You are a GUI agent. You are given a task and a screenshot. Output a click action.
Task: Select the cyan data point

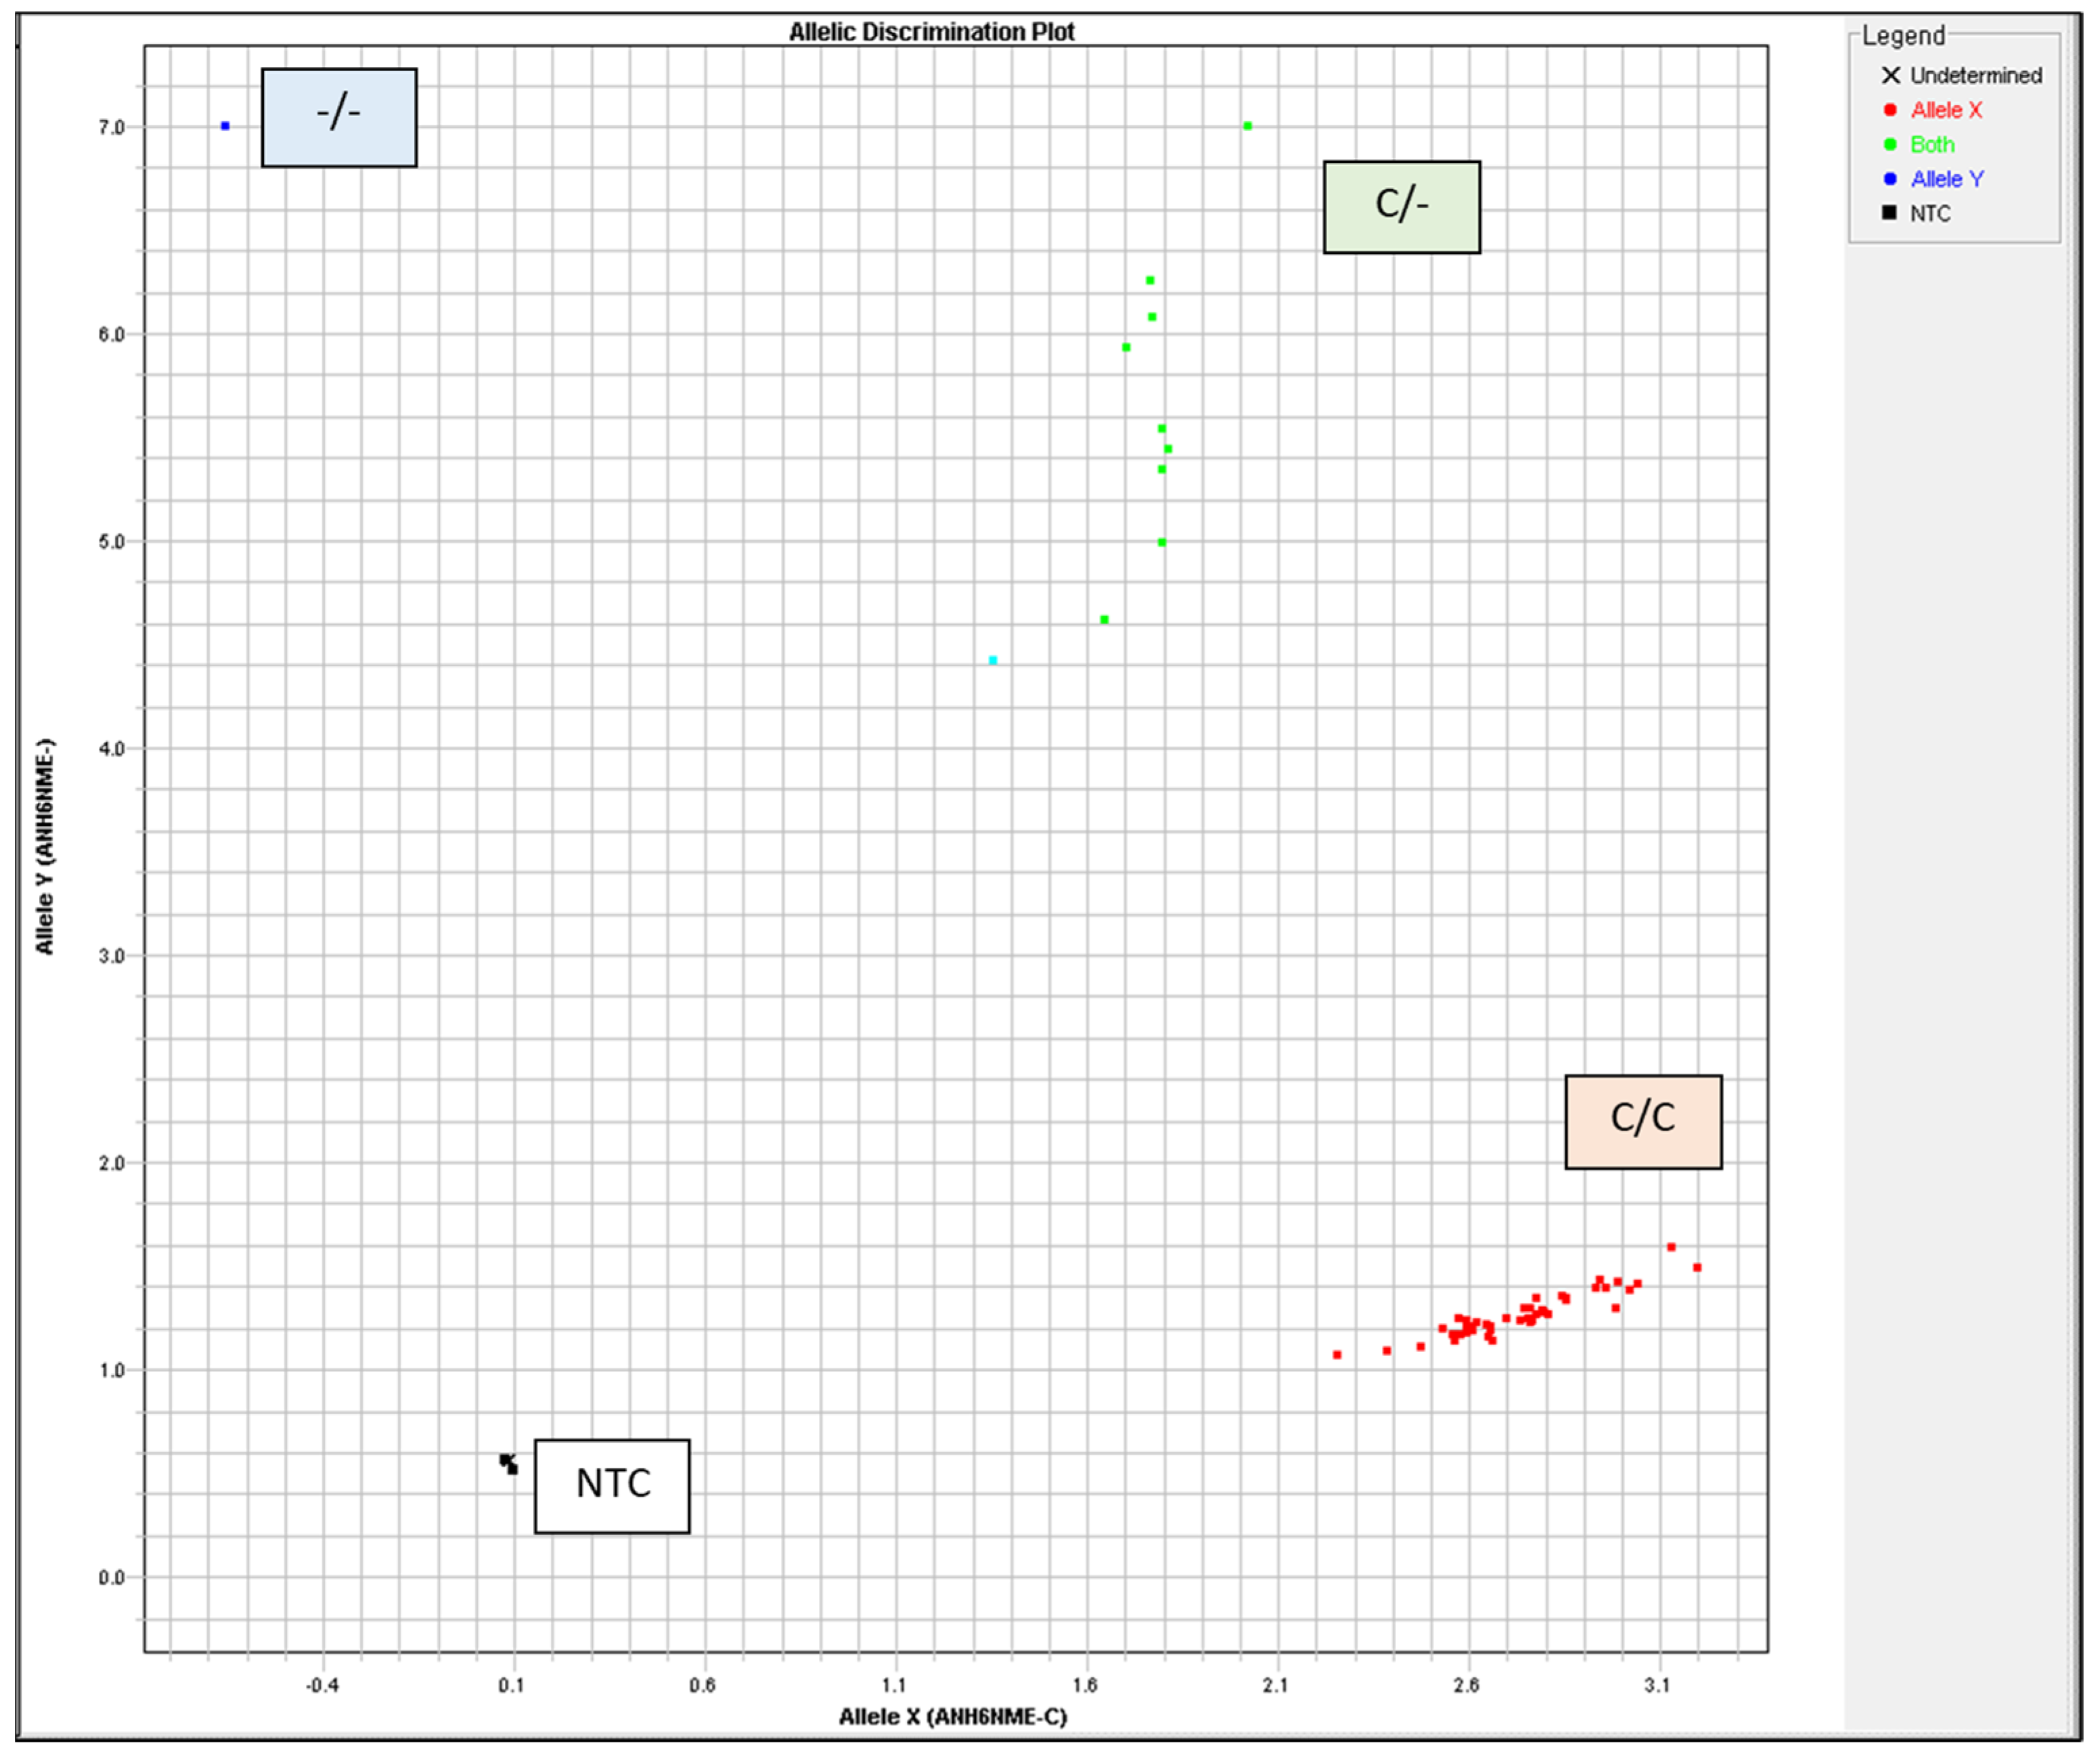[x=993, y=660]
